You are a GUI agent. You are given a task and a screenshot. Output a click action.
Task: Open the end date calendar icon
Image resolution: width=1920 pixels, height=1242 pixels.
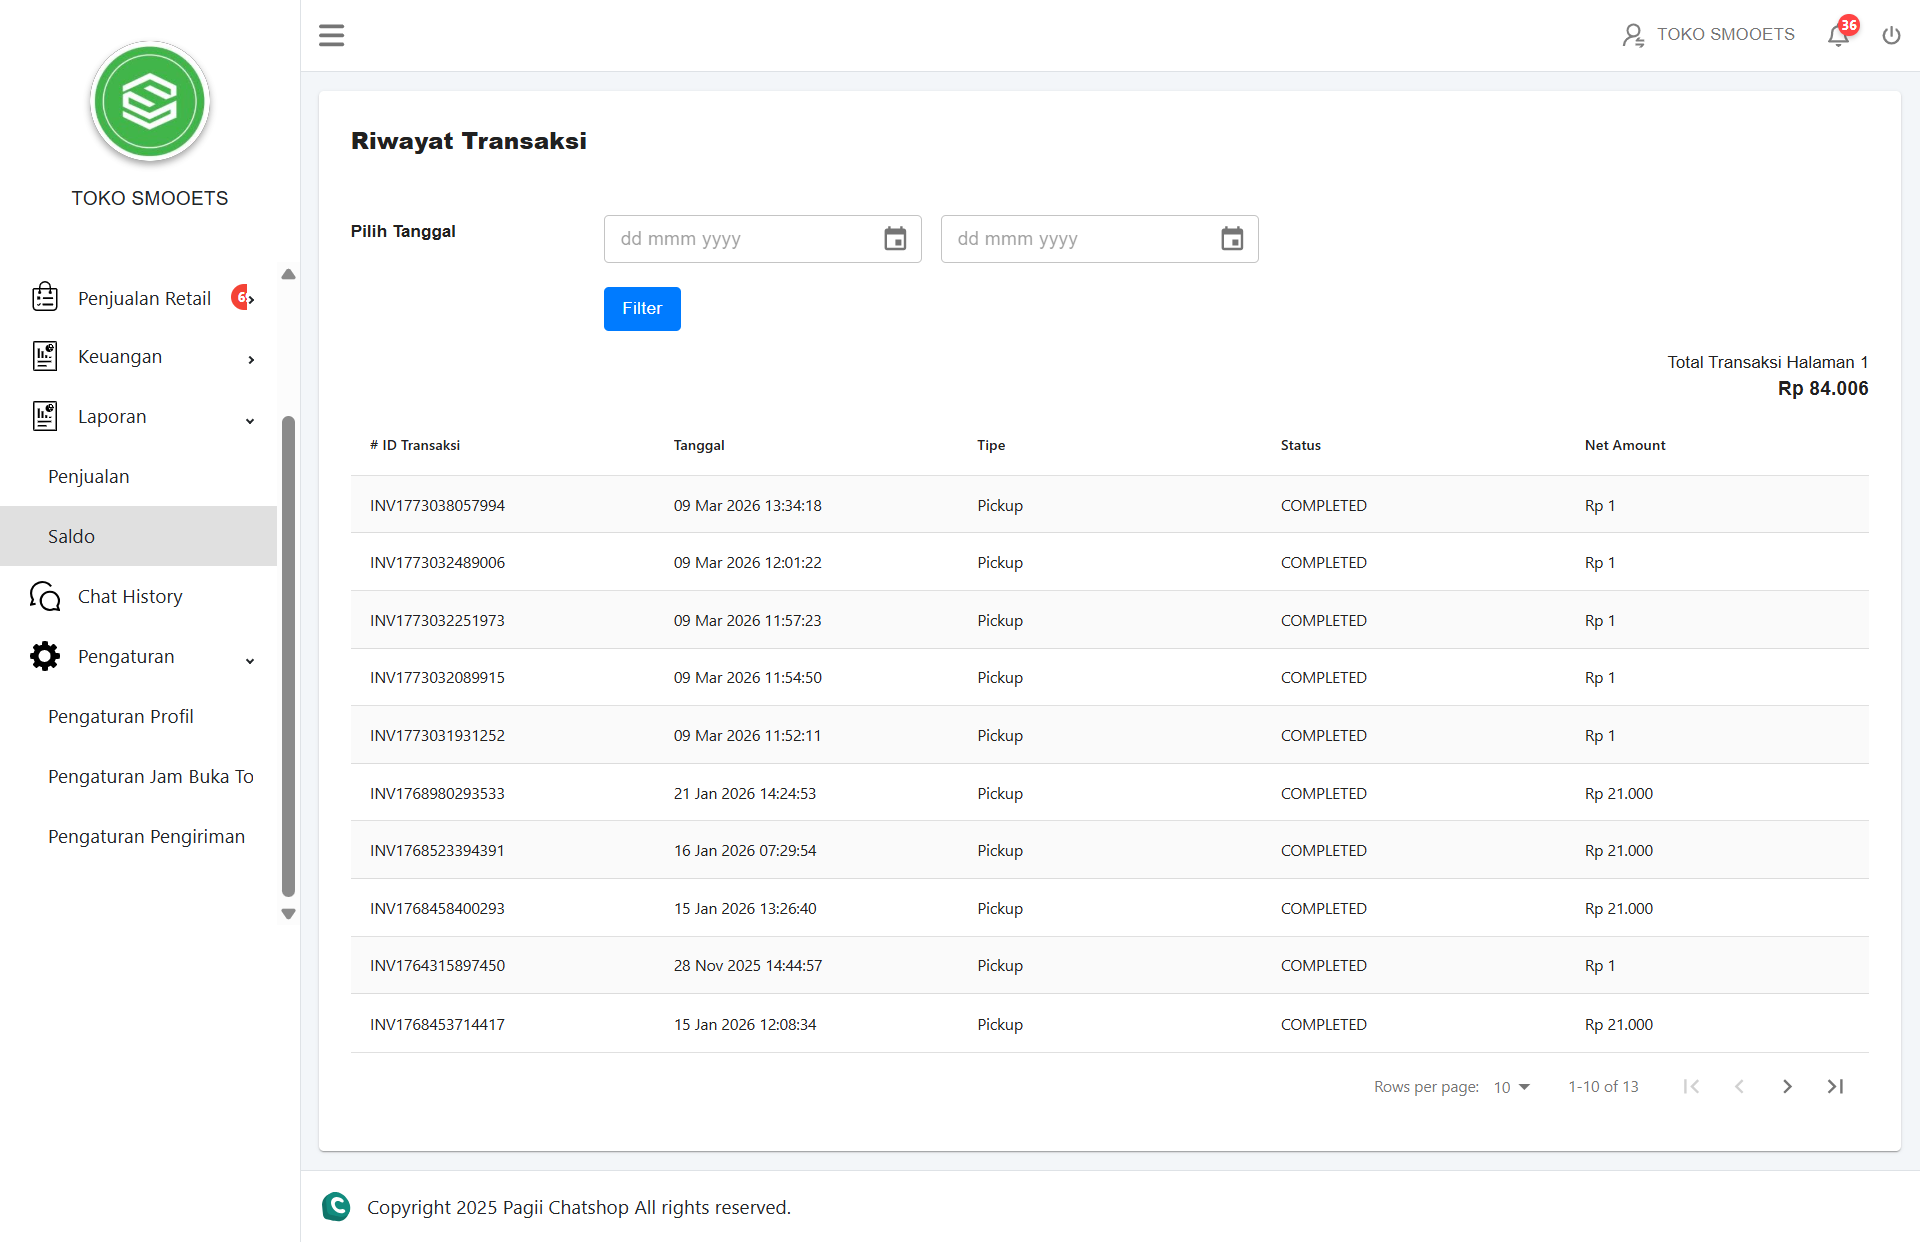tap(1232, 239)
